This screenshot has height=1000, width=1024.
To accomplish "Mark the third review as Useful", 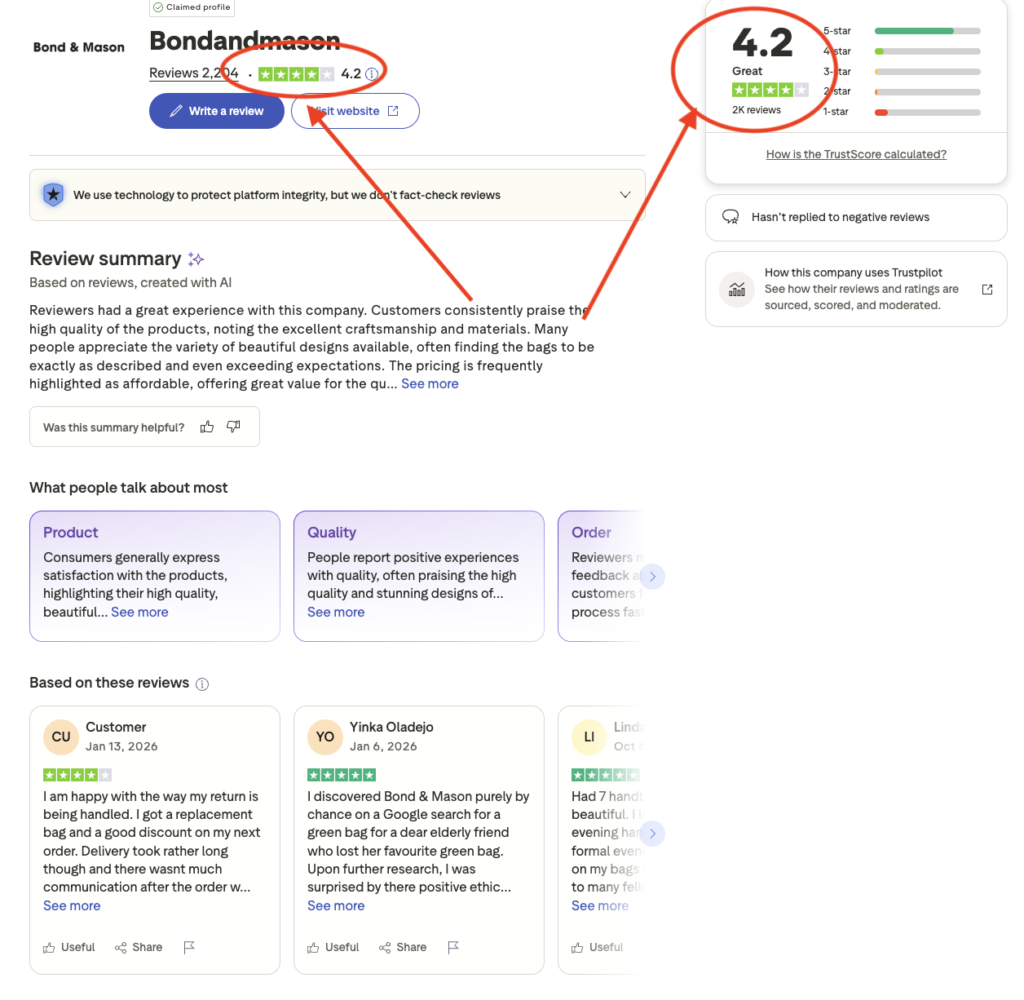I will click(x=597, y=947).
